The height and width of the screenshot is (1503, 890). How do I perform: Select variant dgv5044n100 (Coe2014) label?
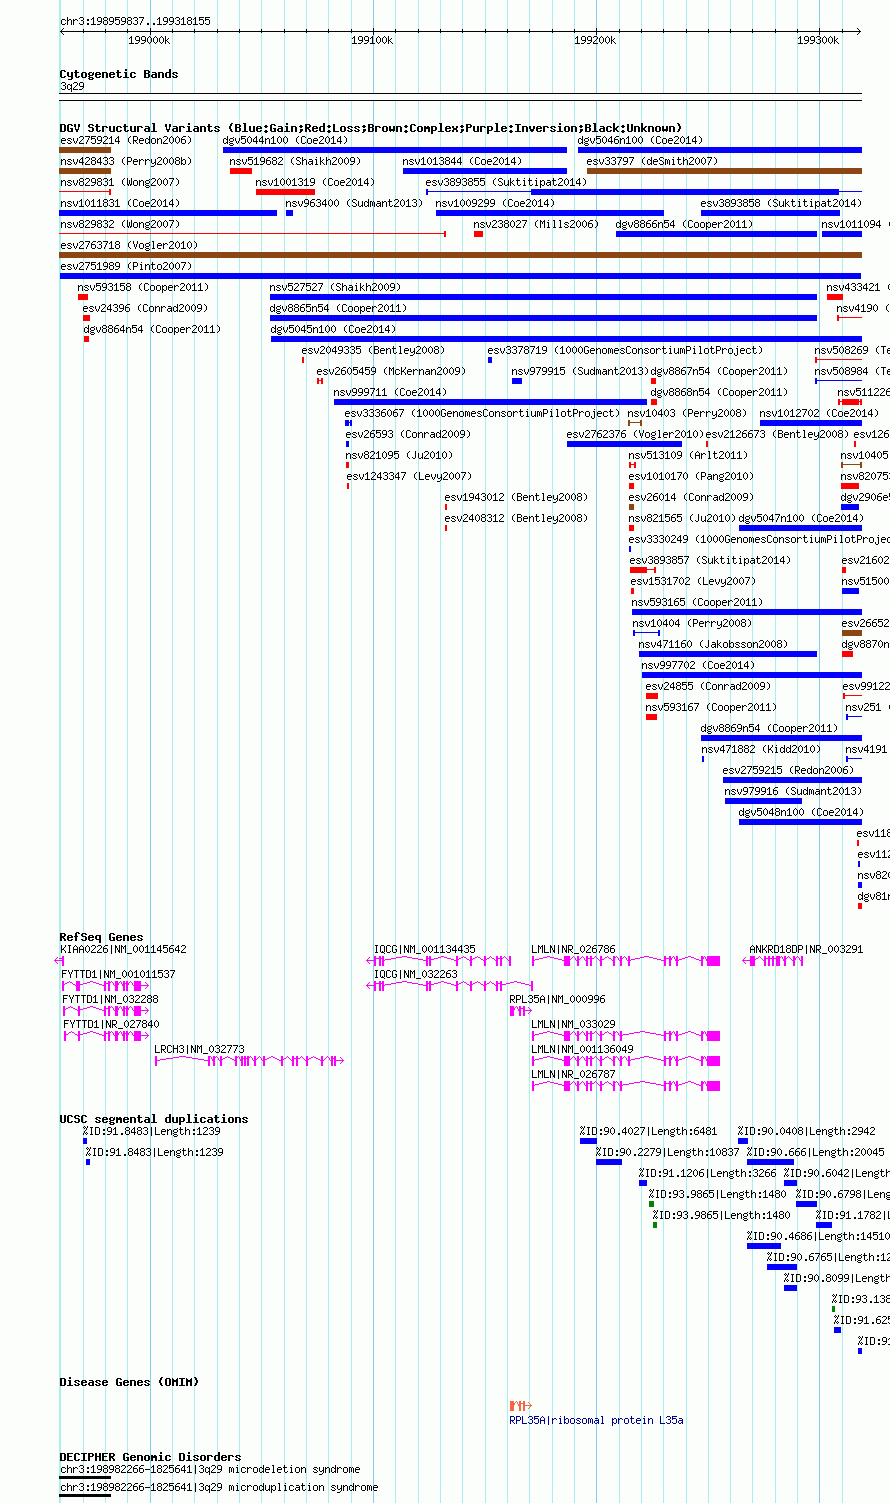point(286,140)
